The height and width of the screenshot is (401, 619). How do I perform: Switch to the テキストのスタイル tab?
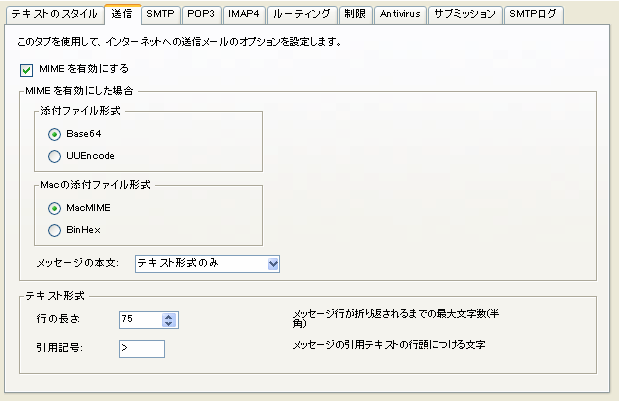53,15
